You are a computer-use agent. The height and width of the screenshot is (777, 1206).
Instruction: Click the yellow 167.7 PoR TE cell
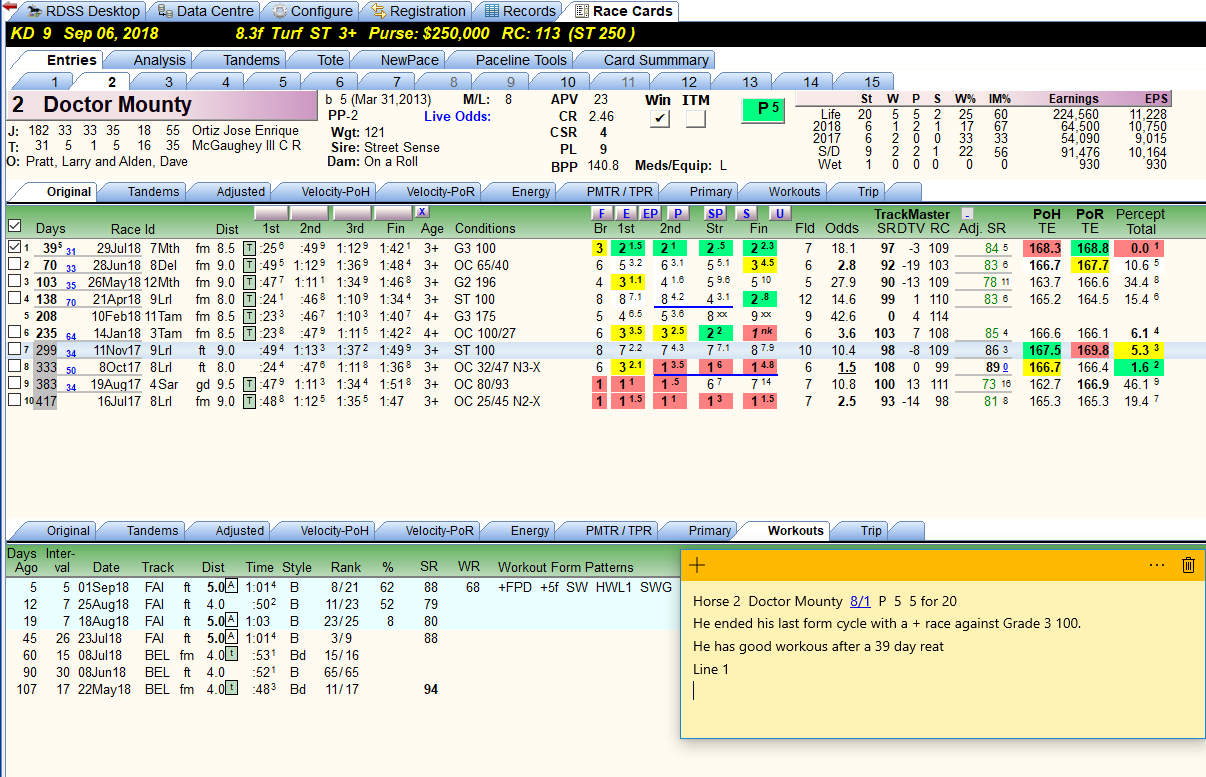1089,265
